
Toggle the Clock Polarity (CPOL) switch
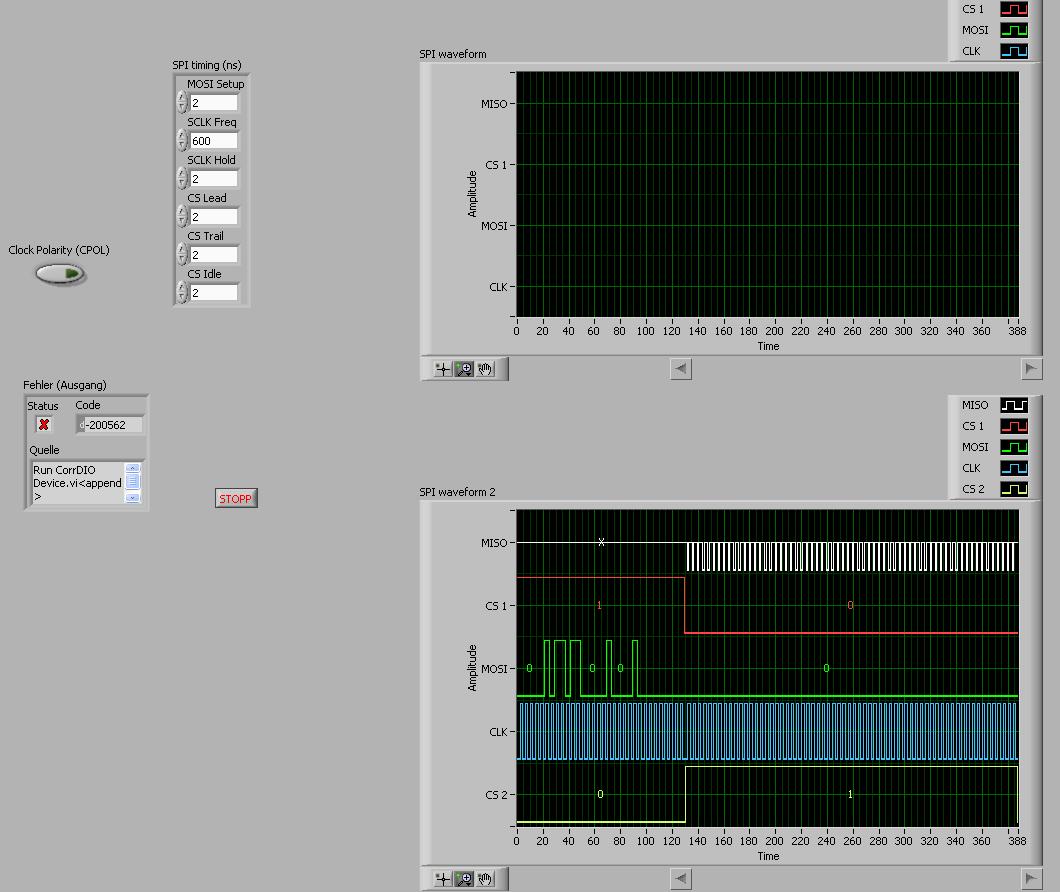point(60,274)
